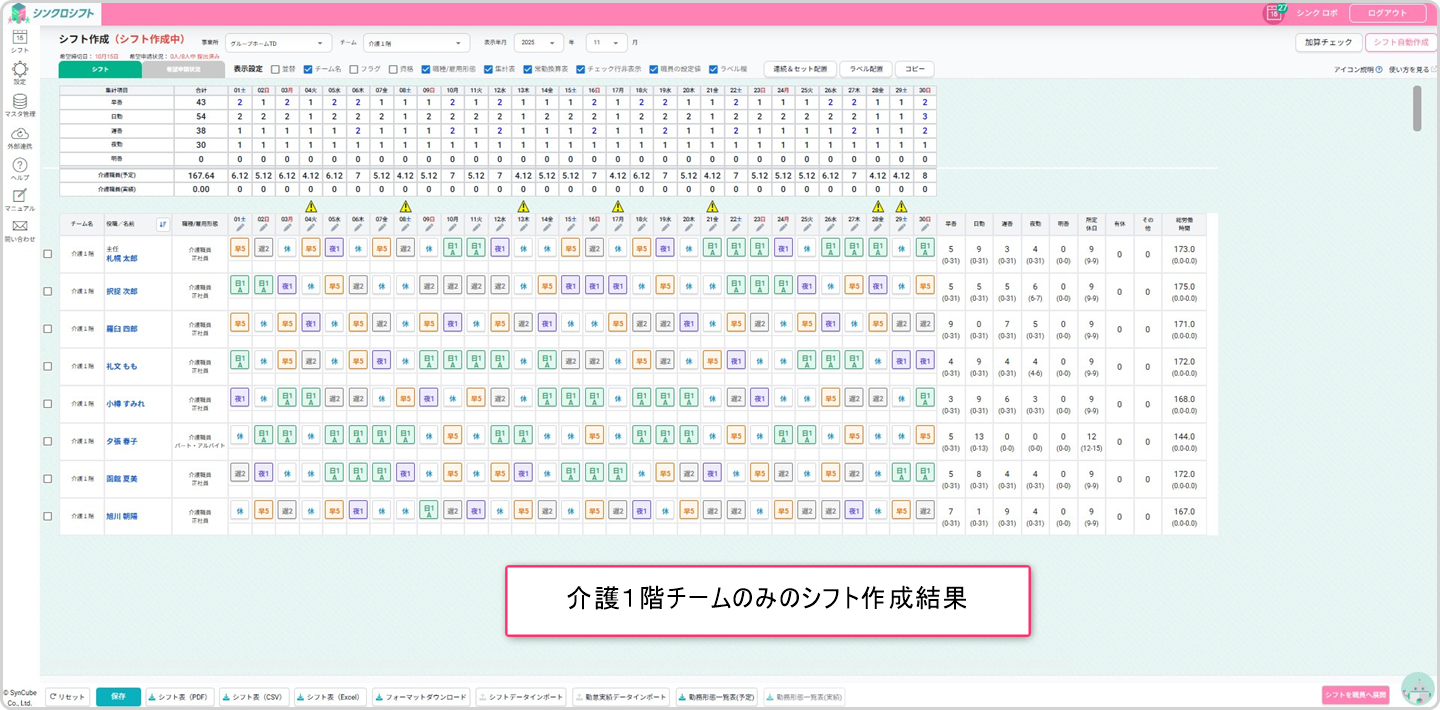Open the ヘルプ question mark icon
This screenshot has width=1440, height=710.
coord(19,166)
